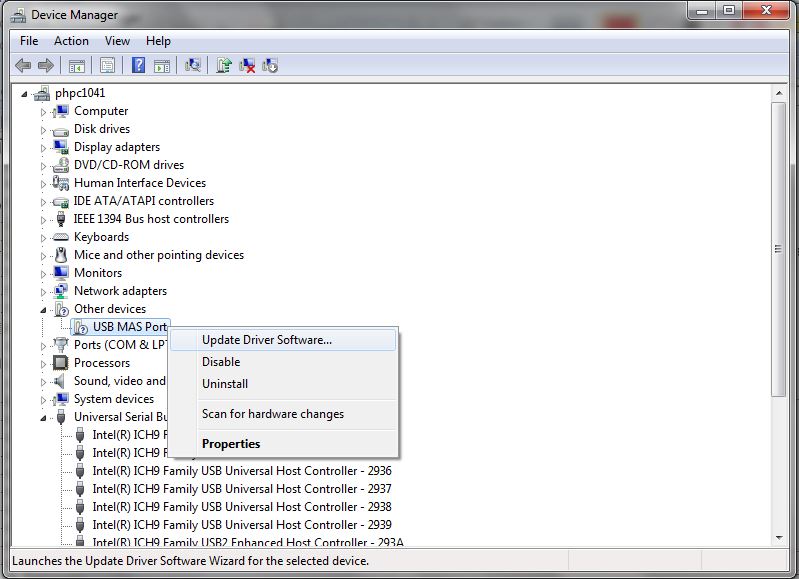This screenshot has height=579, width=799.
Task: Choose Disable in the context menu
Action: pos(283,362)
